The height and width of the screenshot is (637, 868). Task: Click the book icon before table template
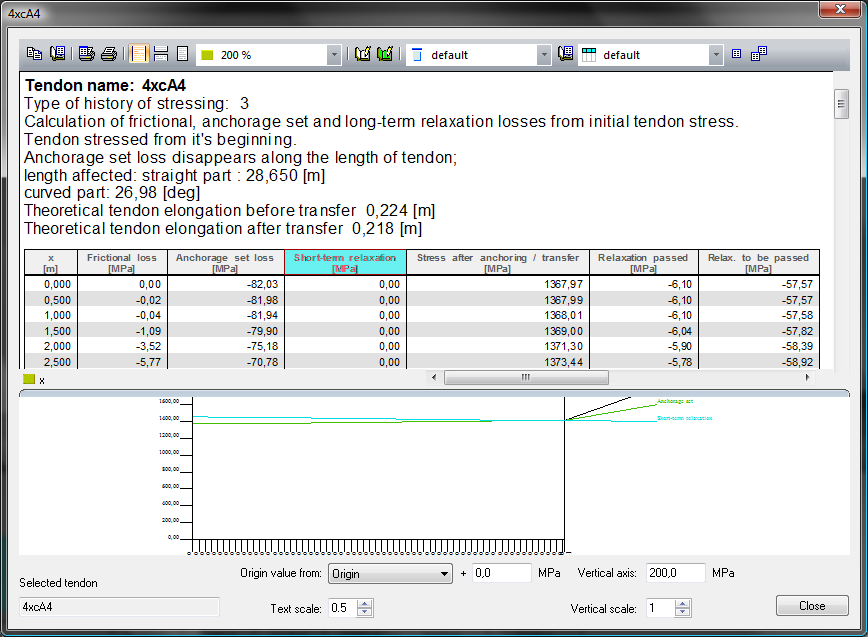565,54
